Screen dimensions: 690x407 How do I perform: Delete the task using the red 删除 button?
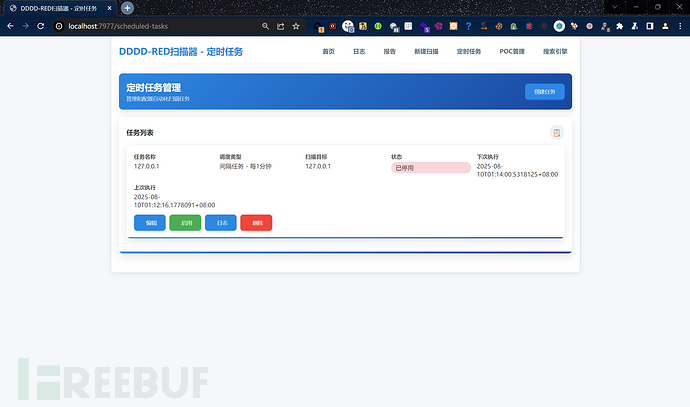coord(256,223)
